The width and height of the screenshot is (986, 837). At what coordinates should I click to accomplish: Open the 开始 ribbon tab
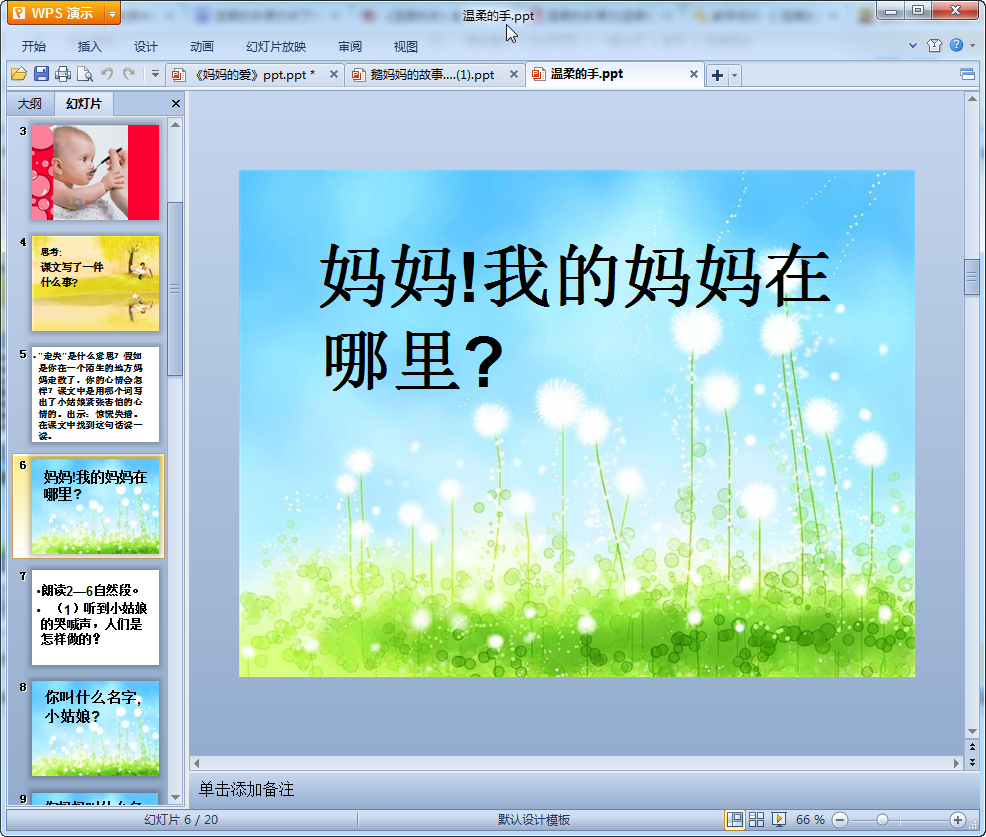33,47
